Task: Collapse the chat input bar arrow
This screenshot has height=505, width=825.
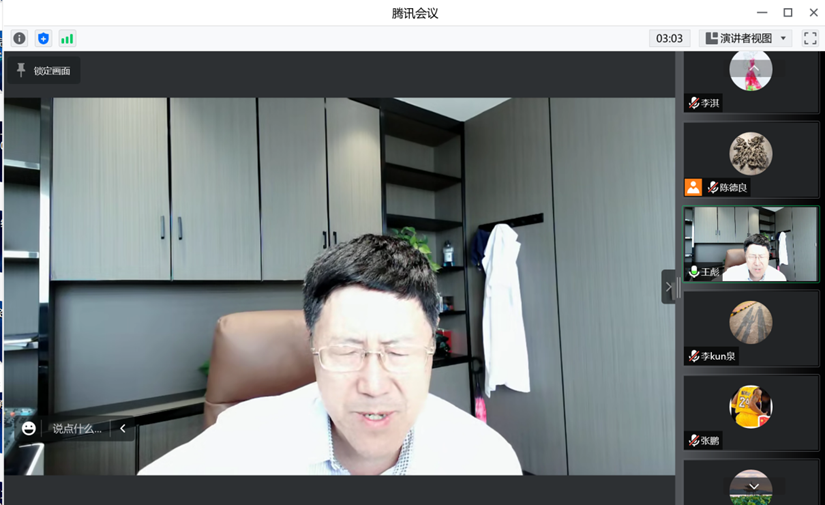Action: click(x=123, y=428)
